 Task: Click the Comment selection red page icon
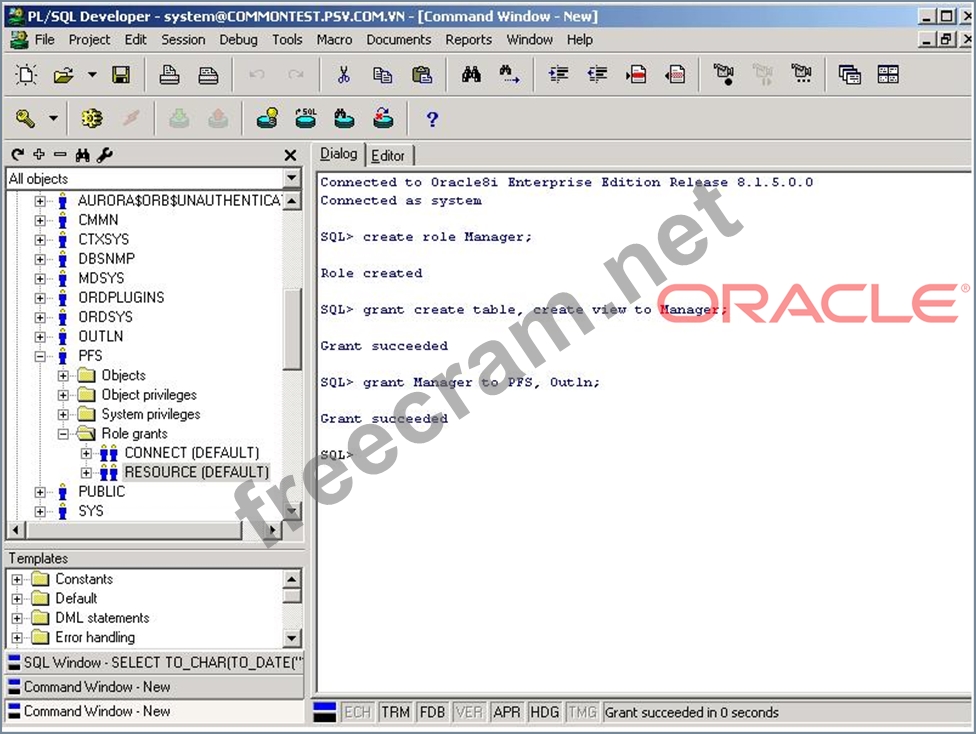coord(636,75)
